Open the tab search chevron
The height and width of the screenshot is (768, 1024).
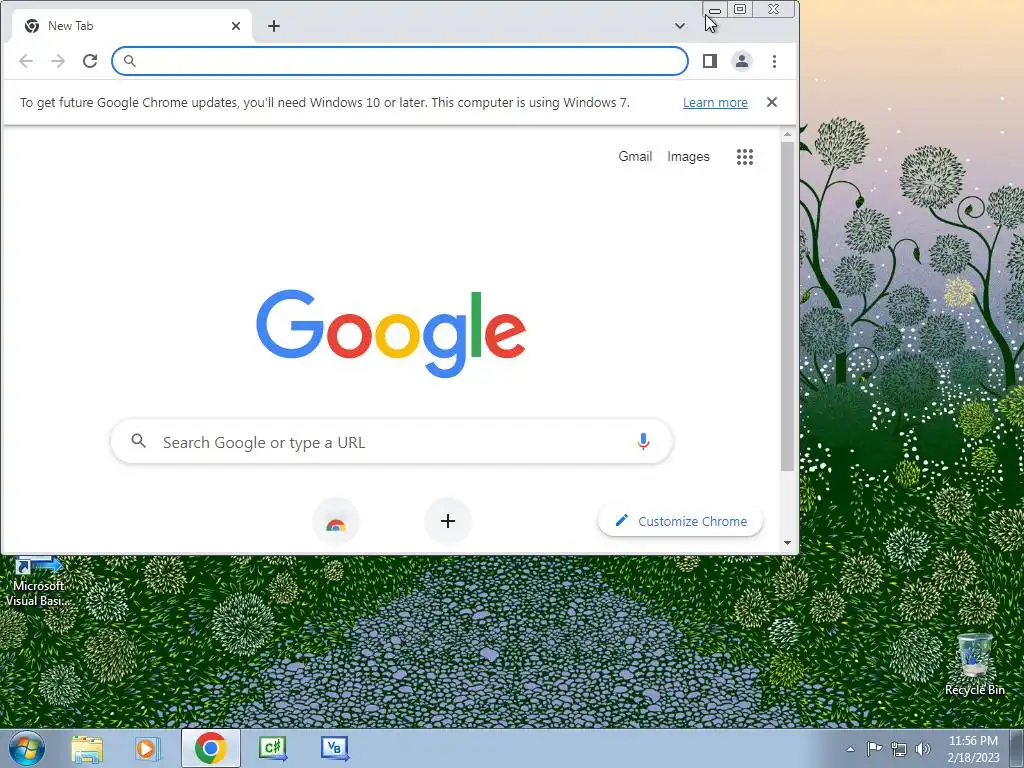[x=680, y=26]
